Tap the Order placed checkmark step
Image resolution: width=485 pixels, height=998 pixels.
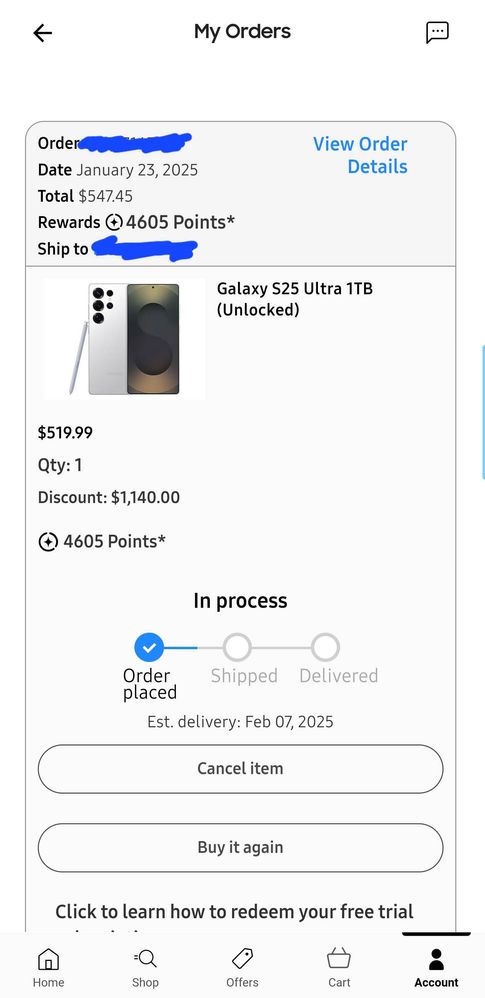149,648
